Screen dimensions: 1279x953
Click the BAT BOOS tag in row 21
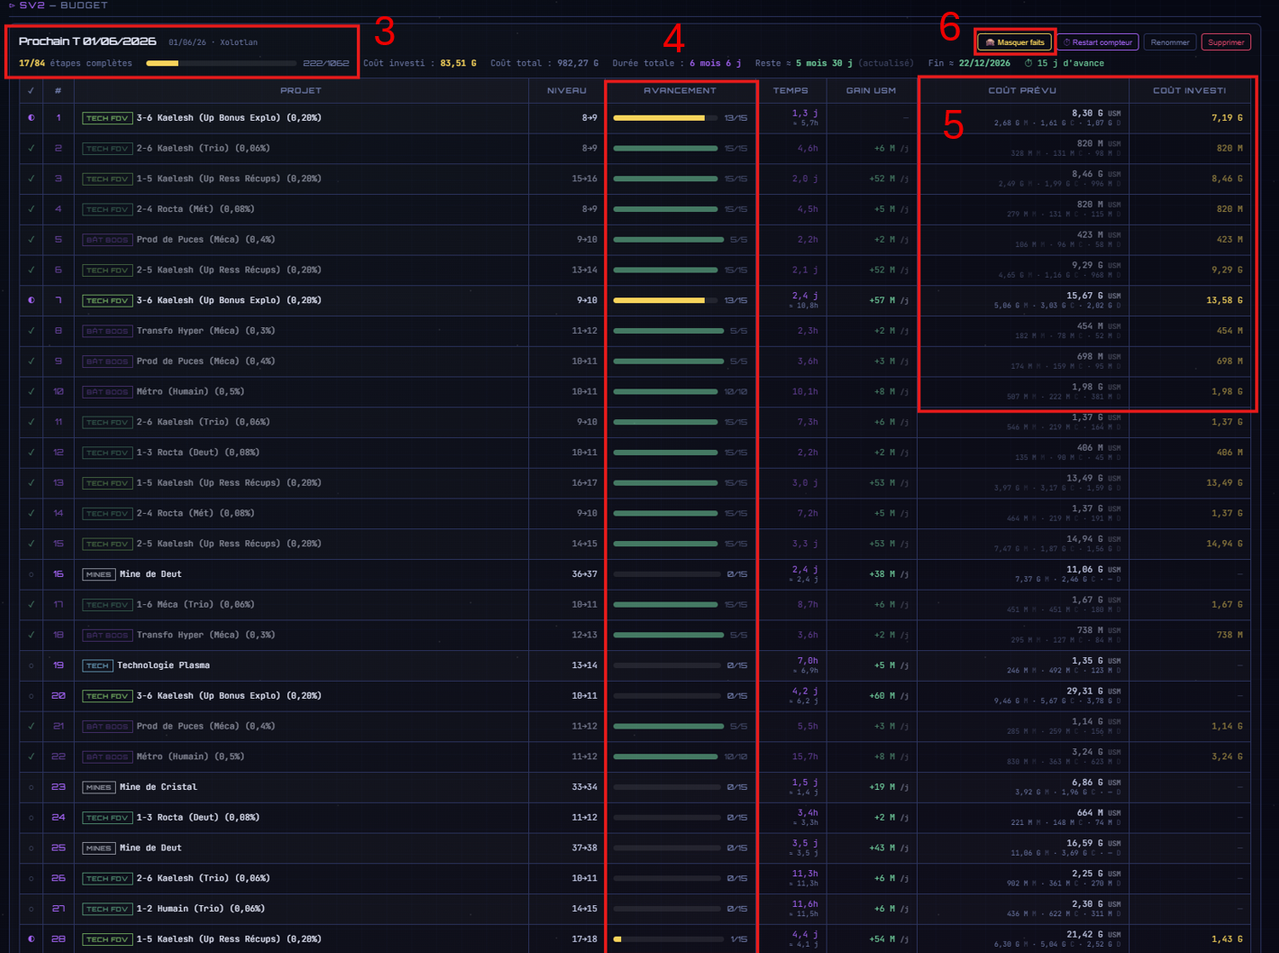point(107,726)
